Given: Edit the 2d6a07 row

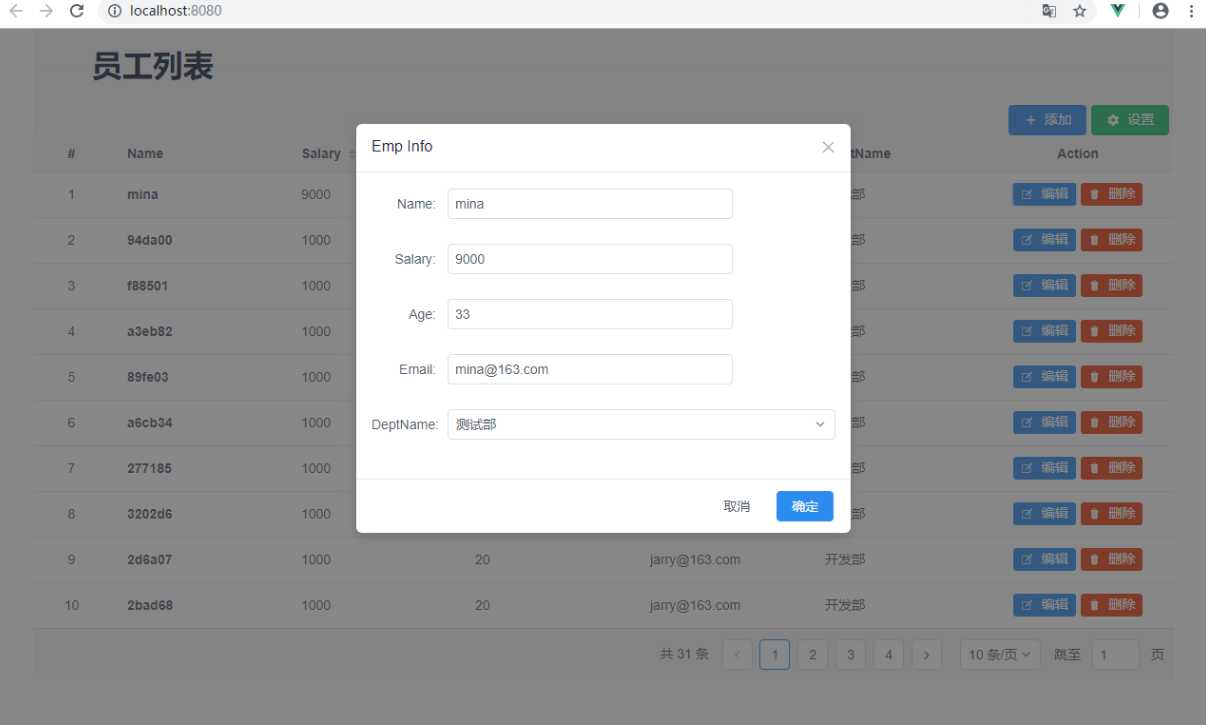Looking at the screenshot, I should click(x=1044, y=559).
